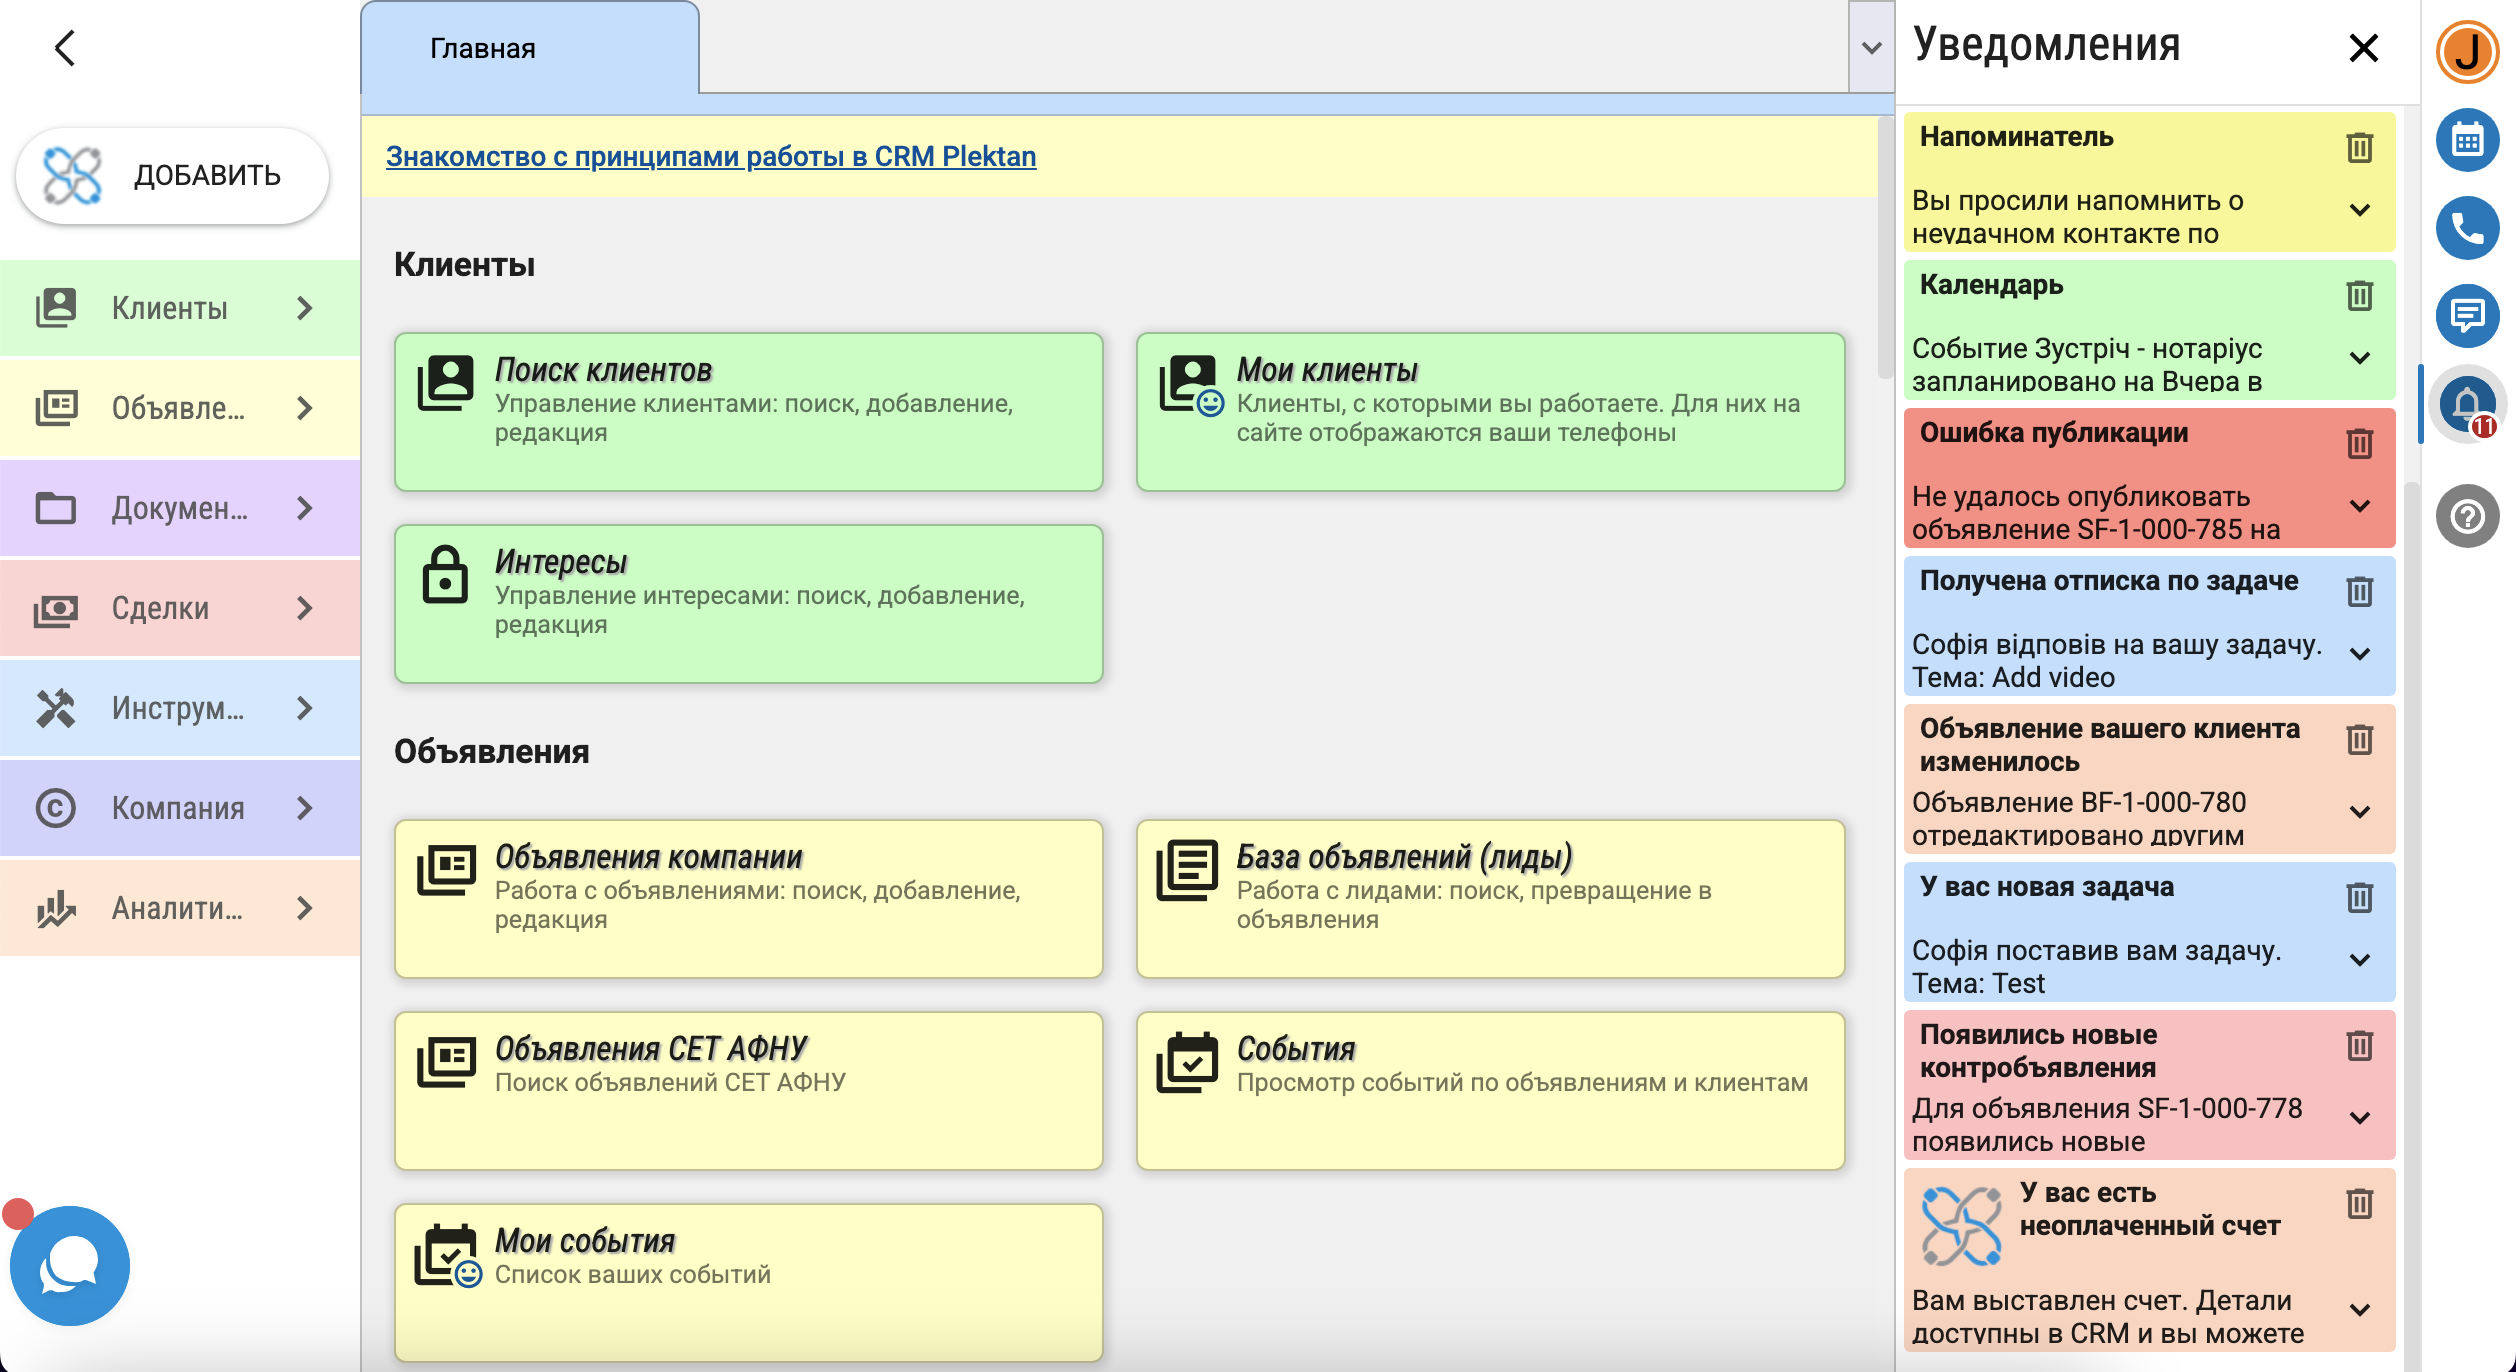Expand the Календарь notification details
The height and width of the screenshot is (1372, 2516).
pyautogui.click(x=2359, y=358)
